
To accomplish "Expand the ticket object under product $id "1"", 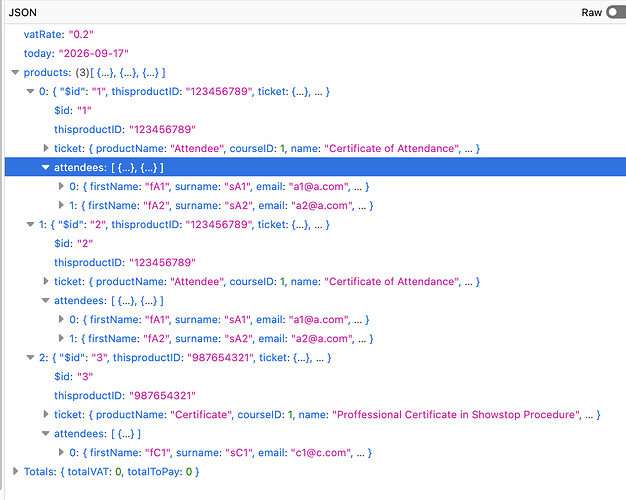I will pos(46,148).
